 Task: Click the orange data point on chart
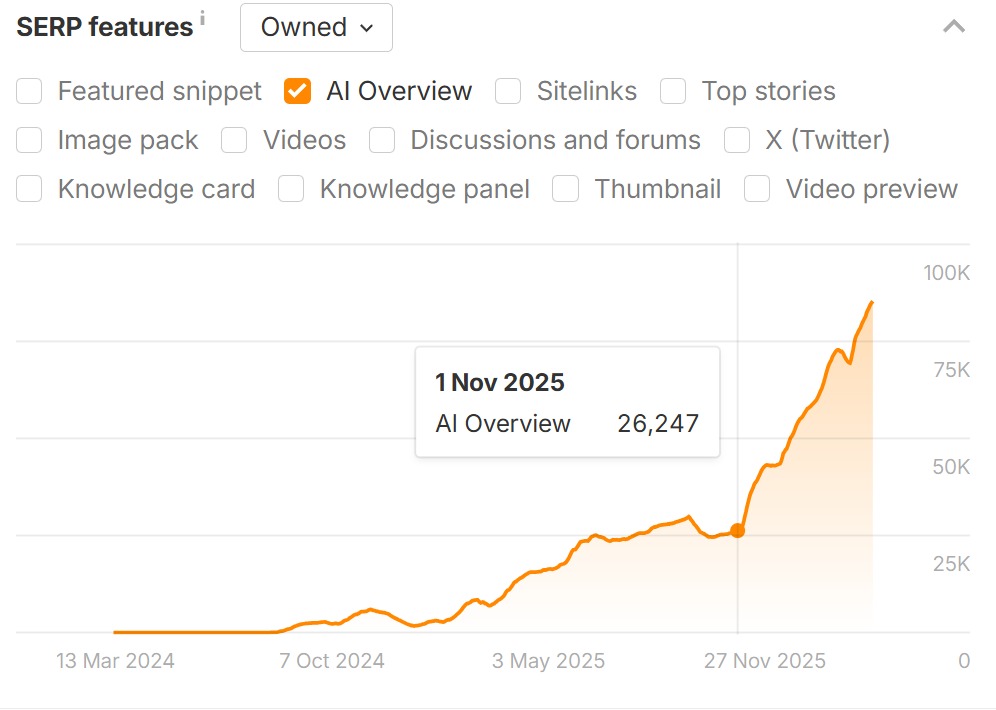[738, 531]
